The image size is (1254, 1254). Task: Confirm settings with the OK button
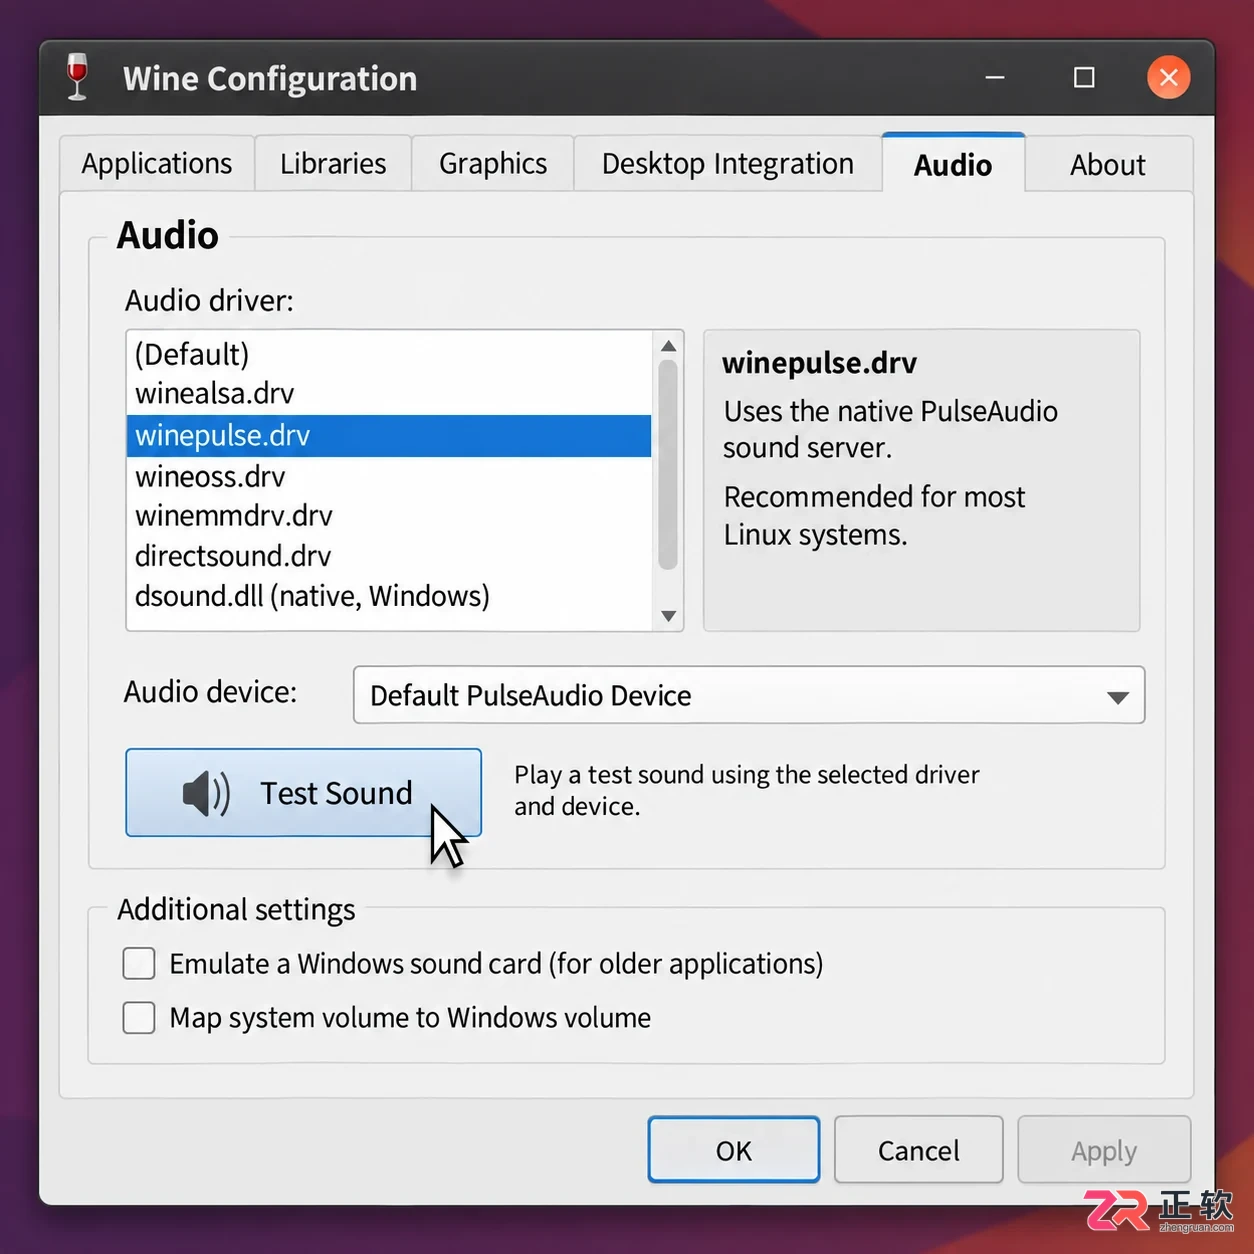734,1150
